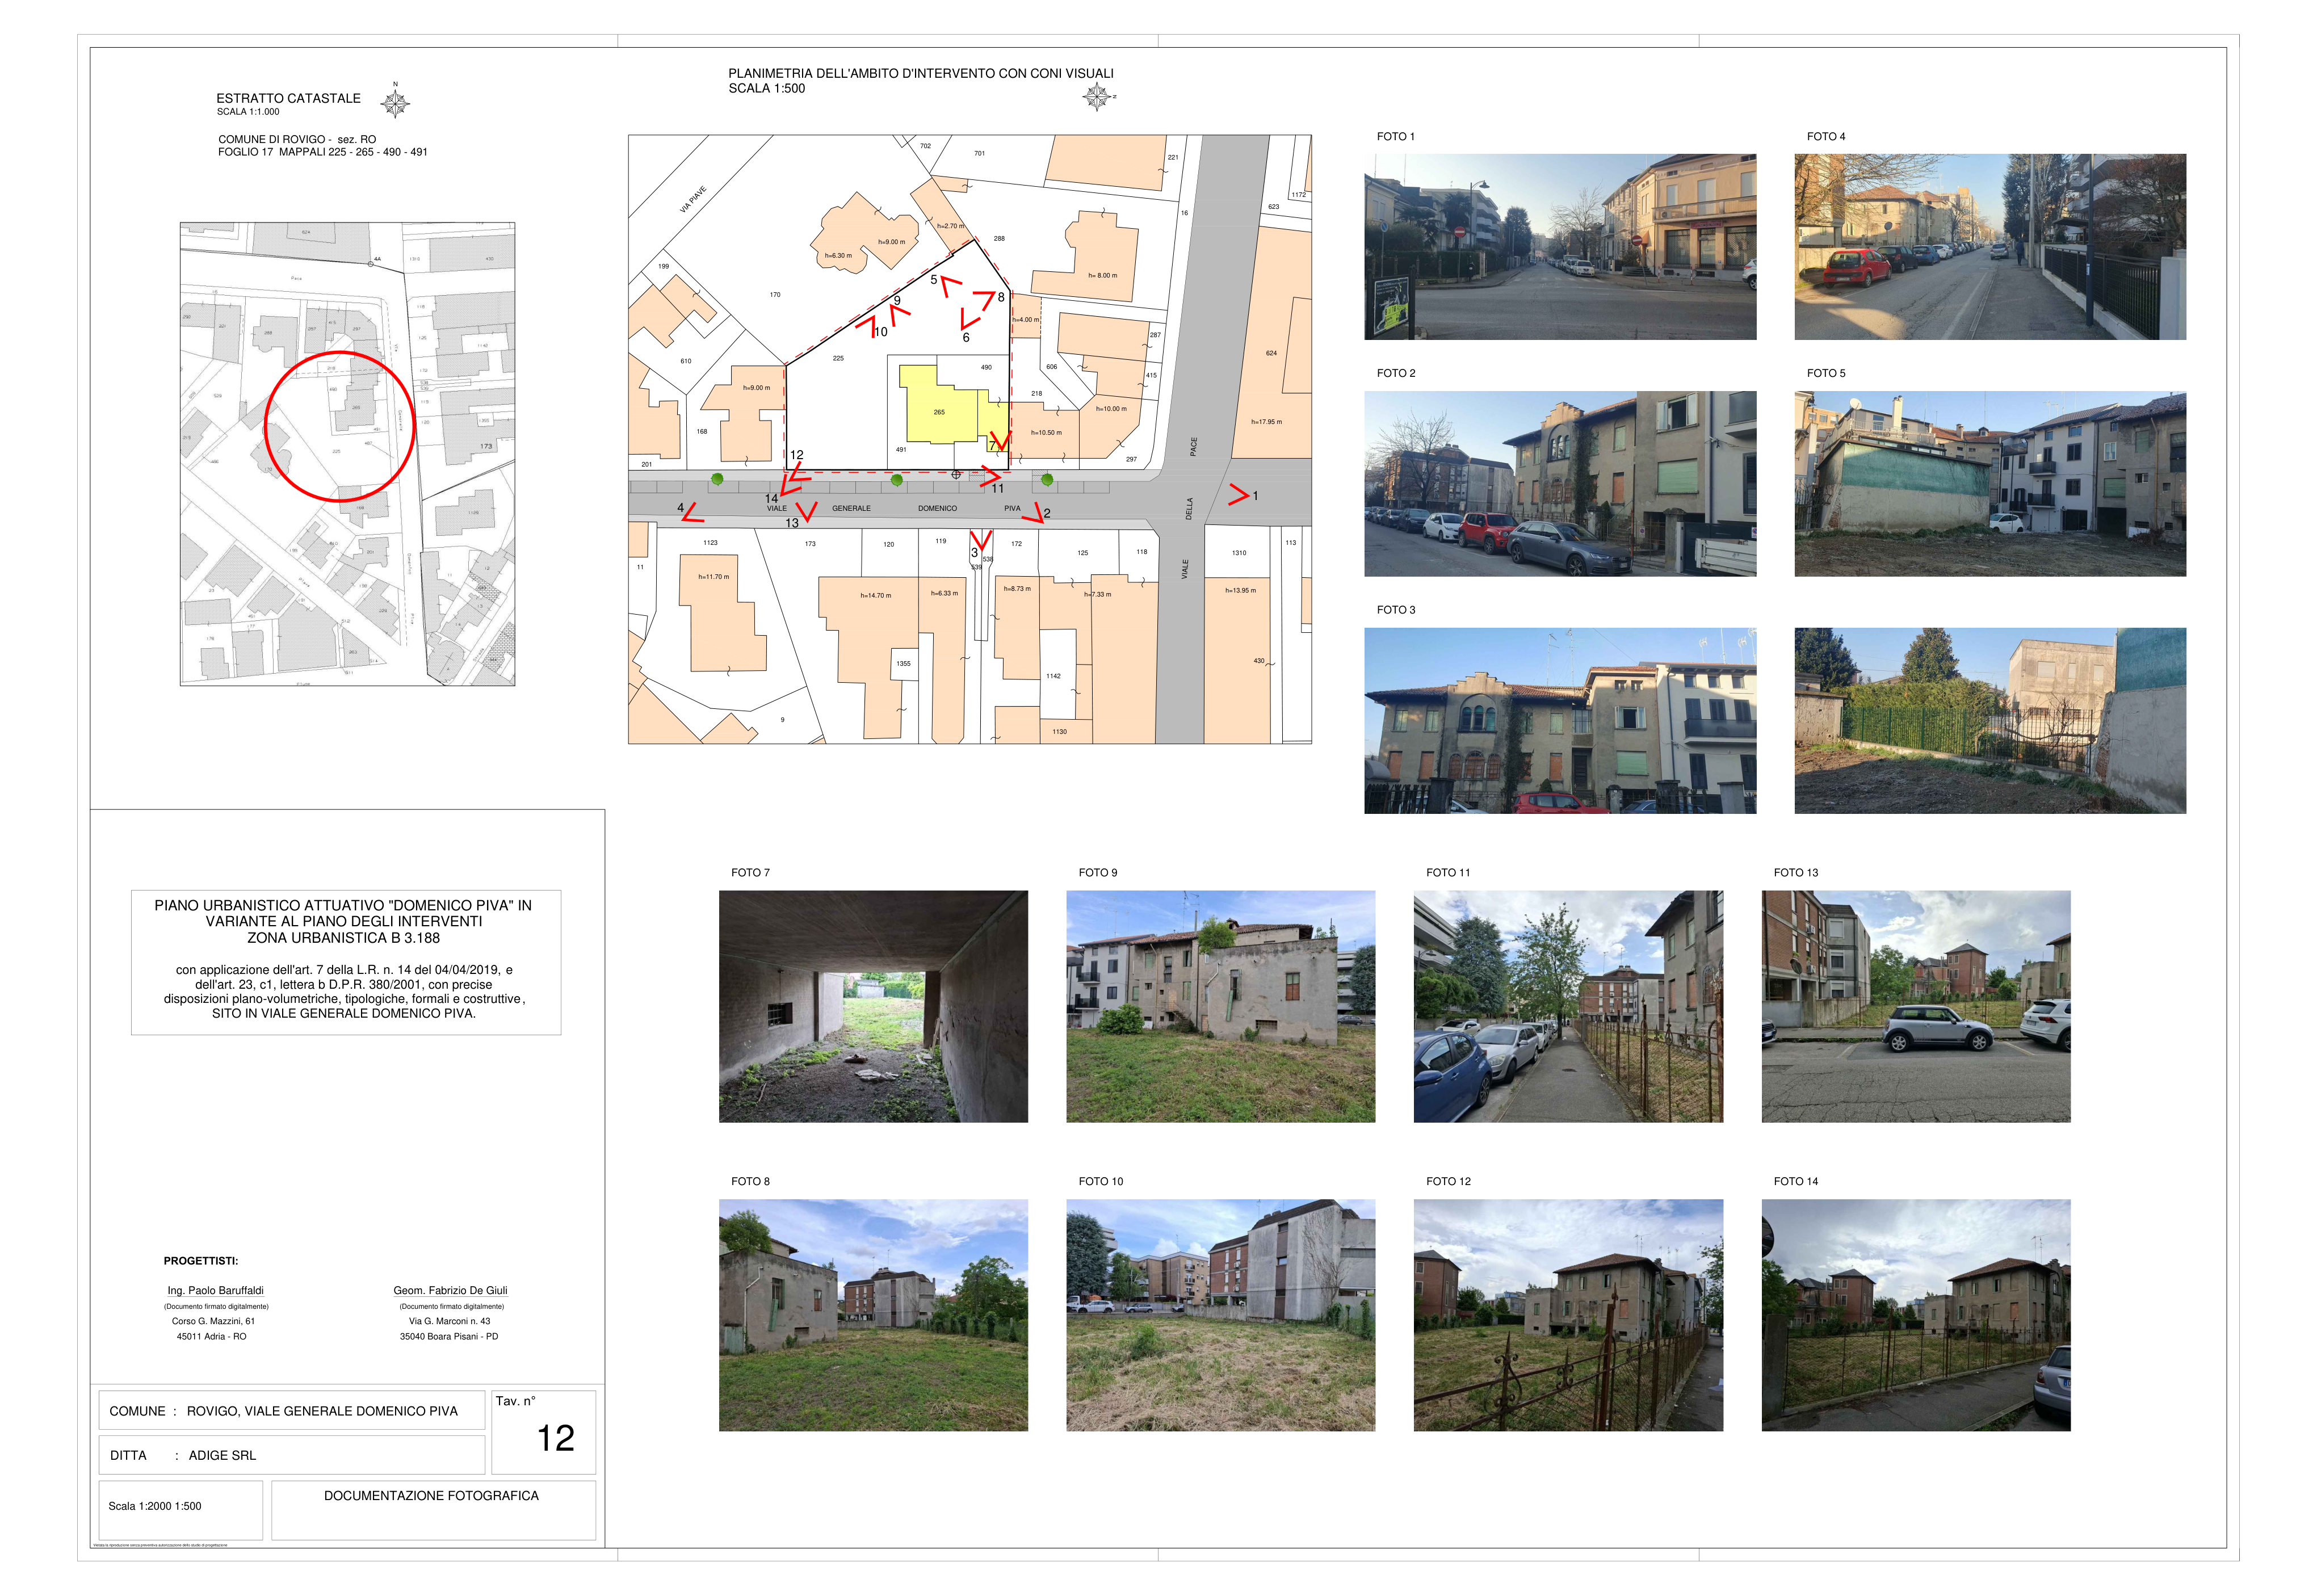
Task: Open the FOTO 14 photograph
Action: (1916, 1315)
